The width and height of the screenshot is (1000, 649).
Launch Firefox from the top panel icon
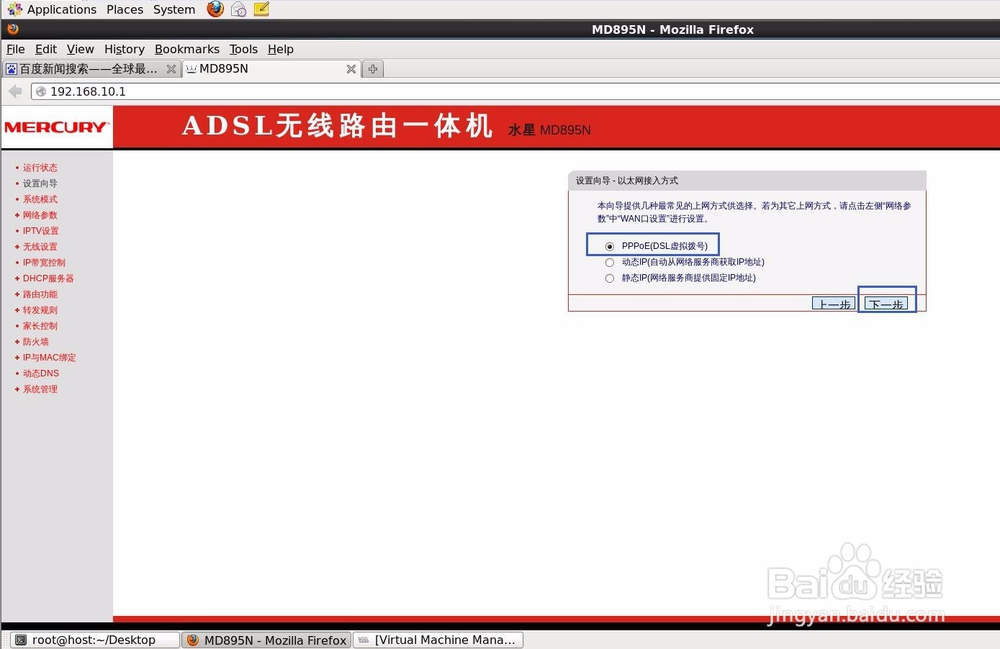(x=216, y=9)
